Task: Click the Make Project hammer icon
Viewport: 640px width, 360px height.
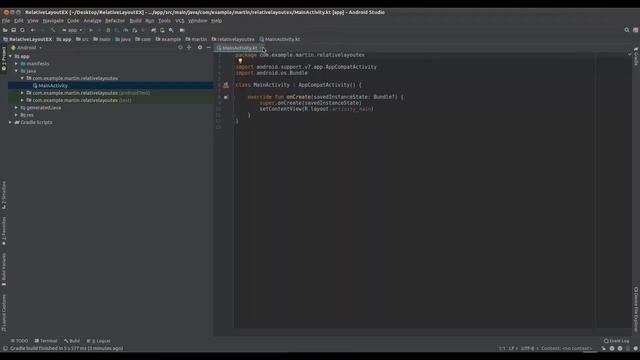Action: click(x=53, y=30)
